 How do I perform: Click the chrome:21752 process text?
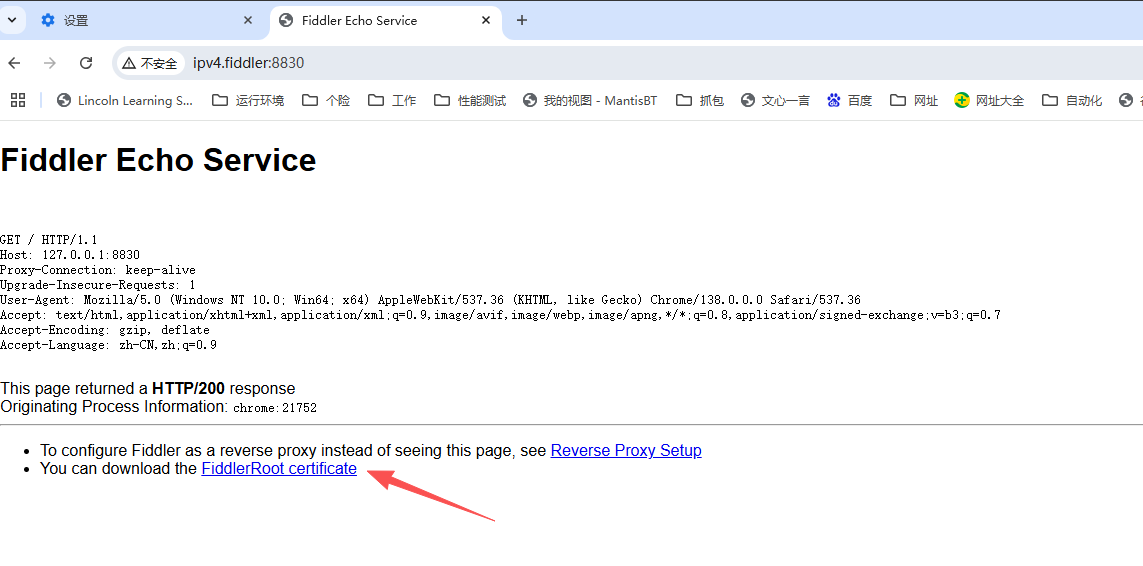pos(275,408)
